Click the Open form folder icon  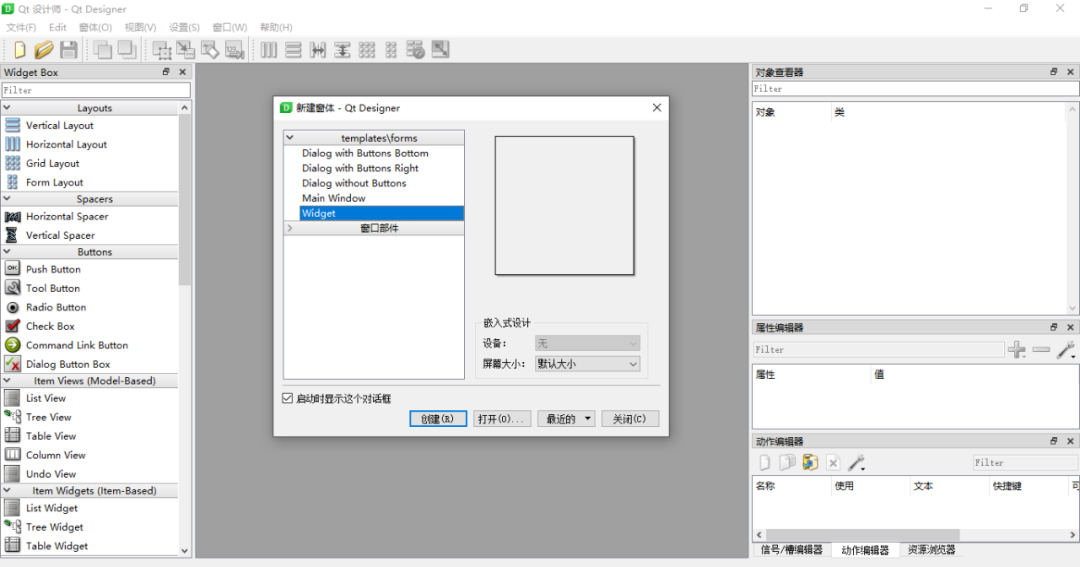43,50
